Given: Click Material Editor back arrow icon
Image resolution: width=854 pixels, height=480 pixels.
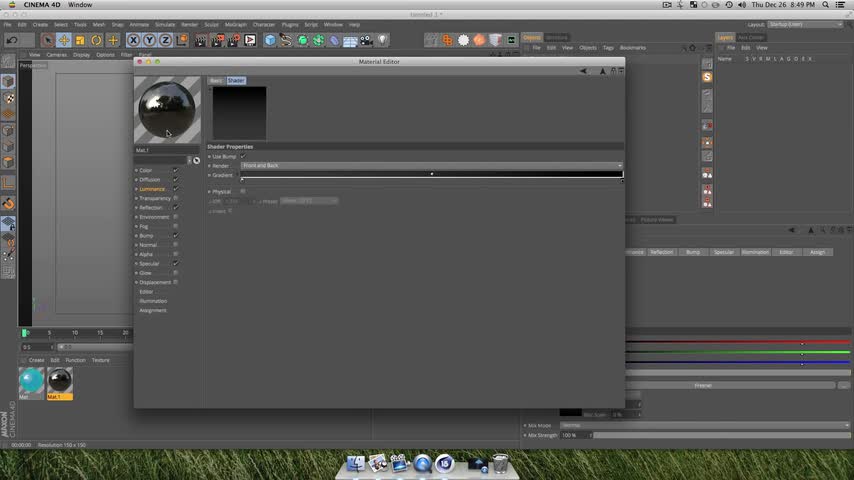Looking at the screenshot, I should tap(583, 71).
